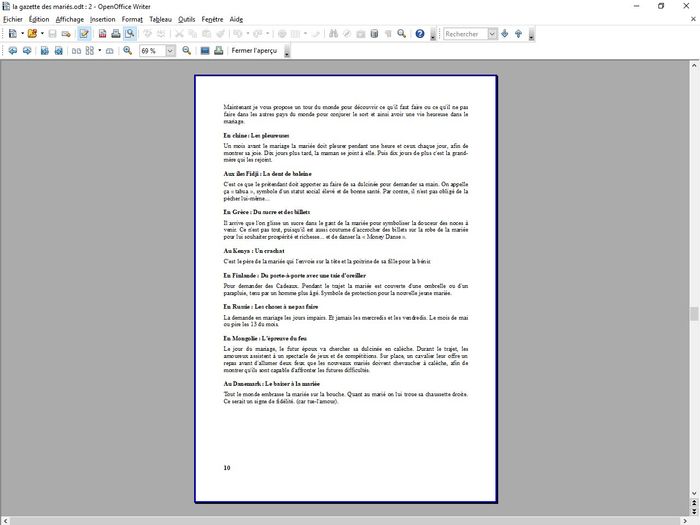Click the previewed page 10 thumbnail
The width and height of the screenshot is (700, 525).
(x=346, y=289)
